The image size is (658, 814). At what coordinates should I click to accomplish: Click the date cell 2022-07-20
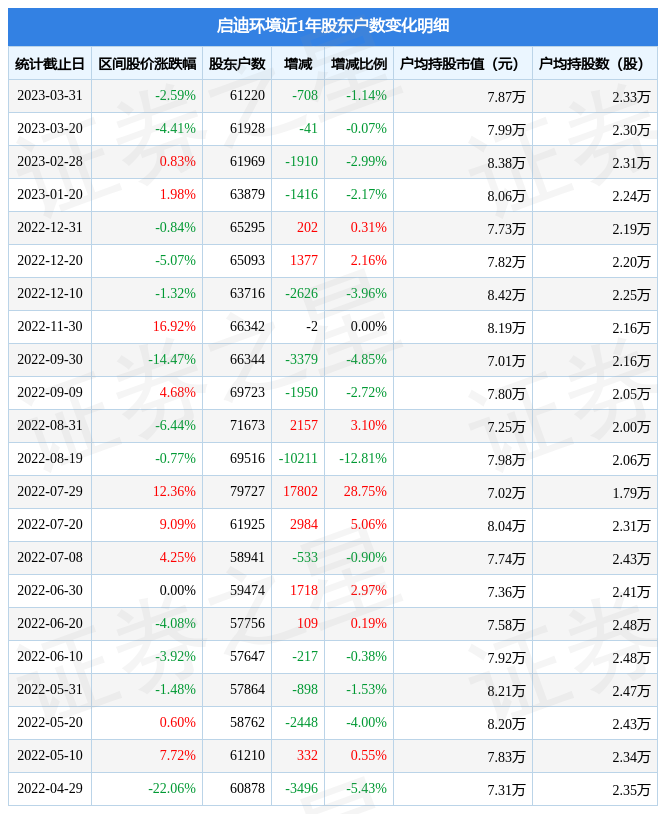click(50, 524)
